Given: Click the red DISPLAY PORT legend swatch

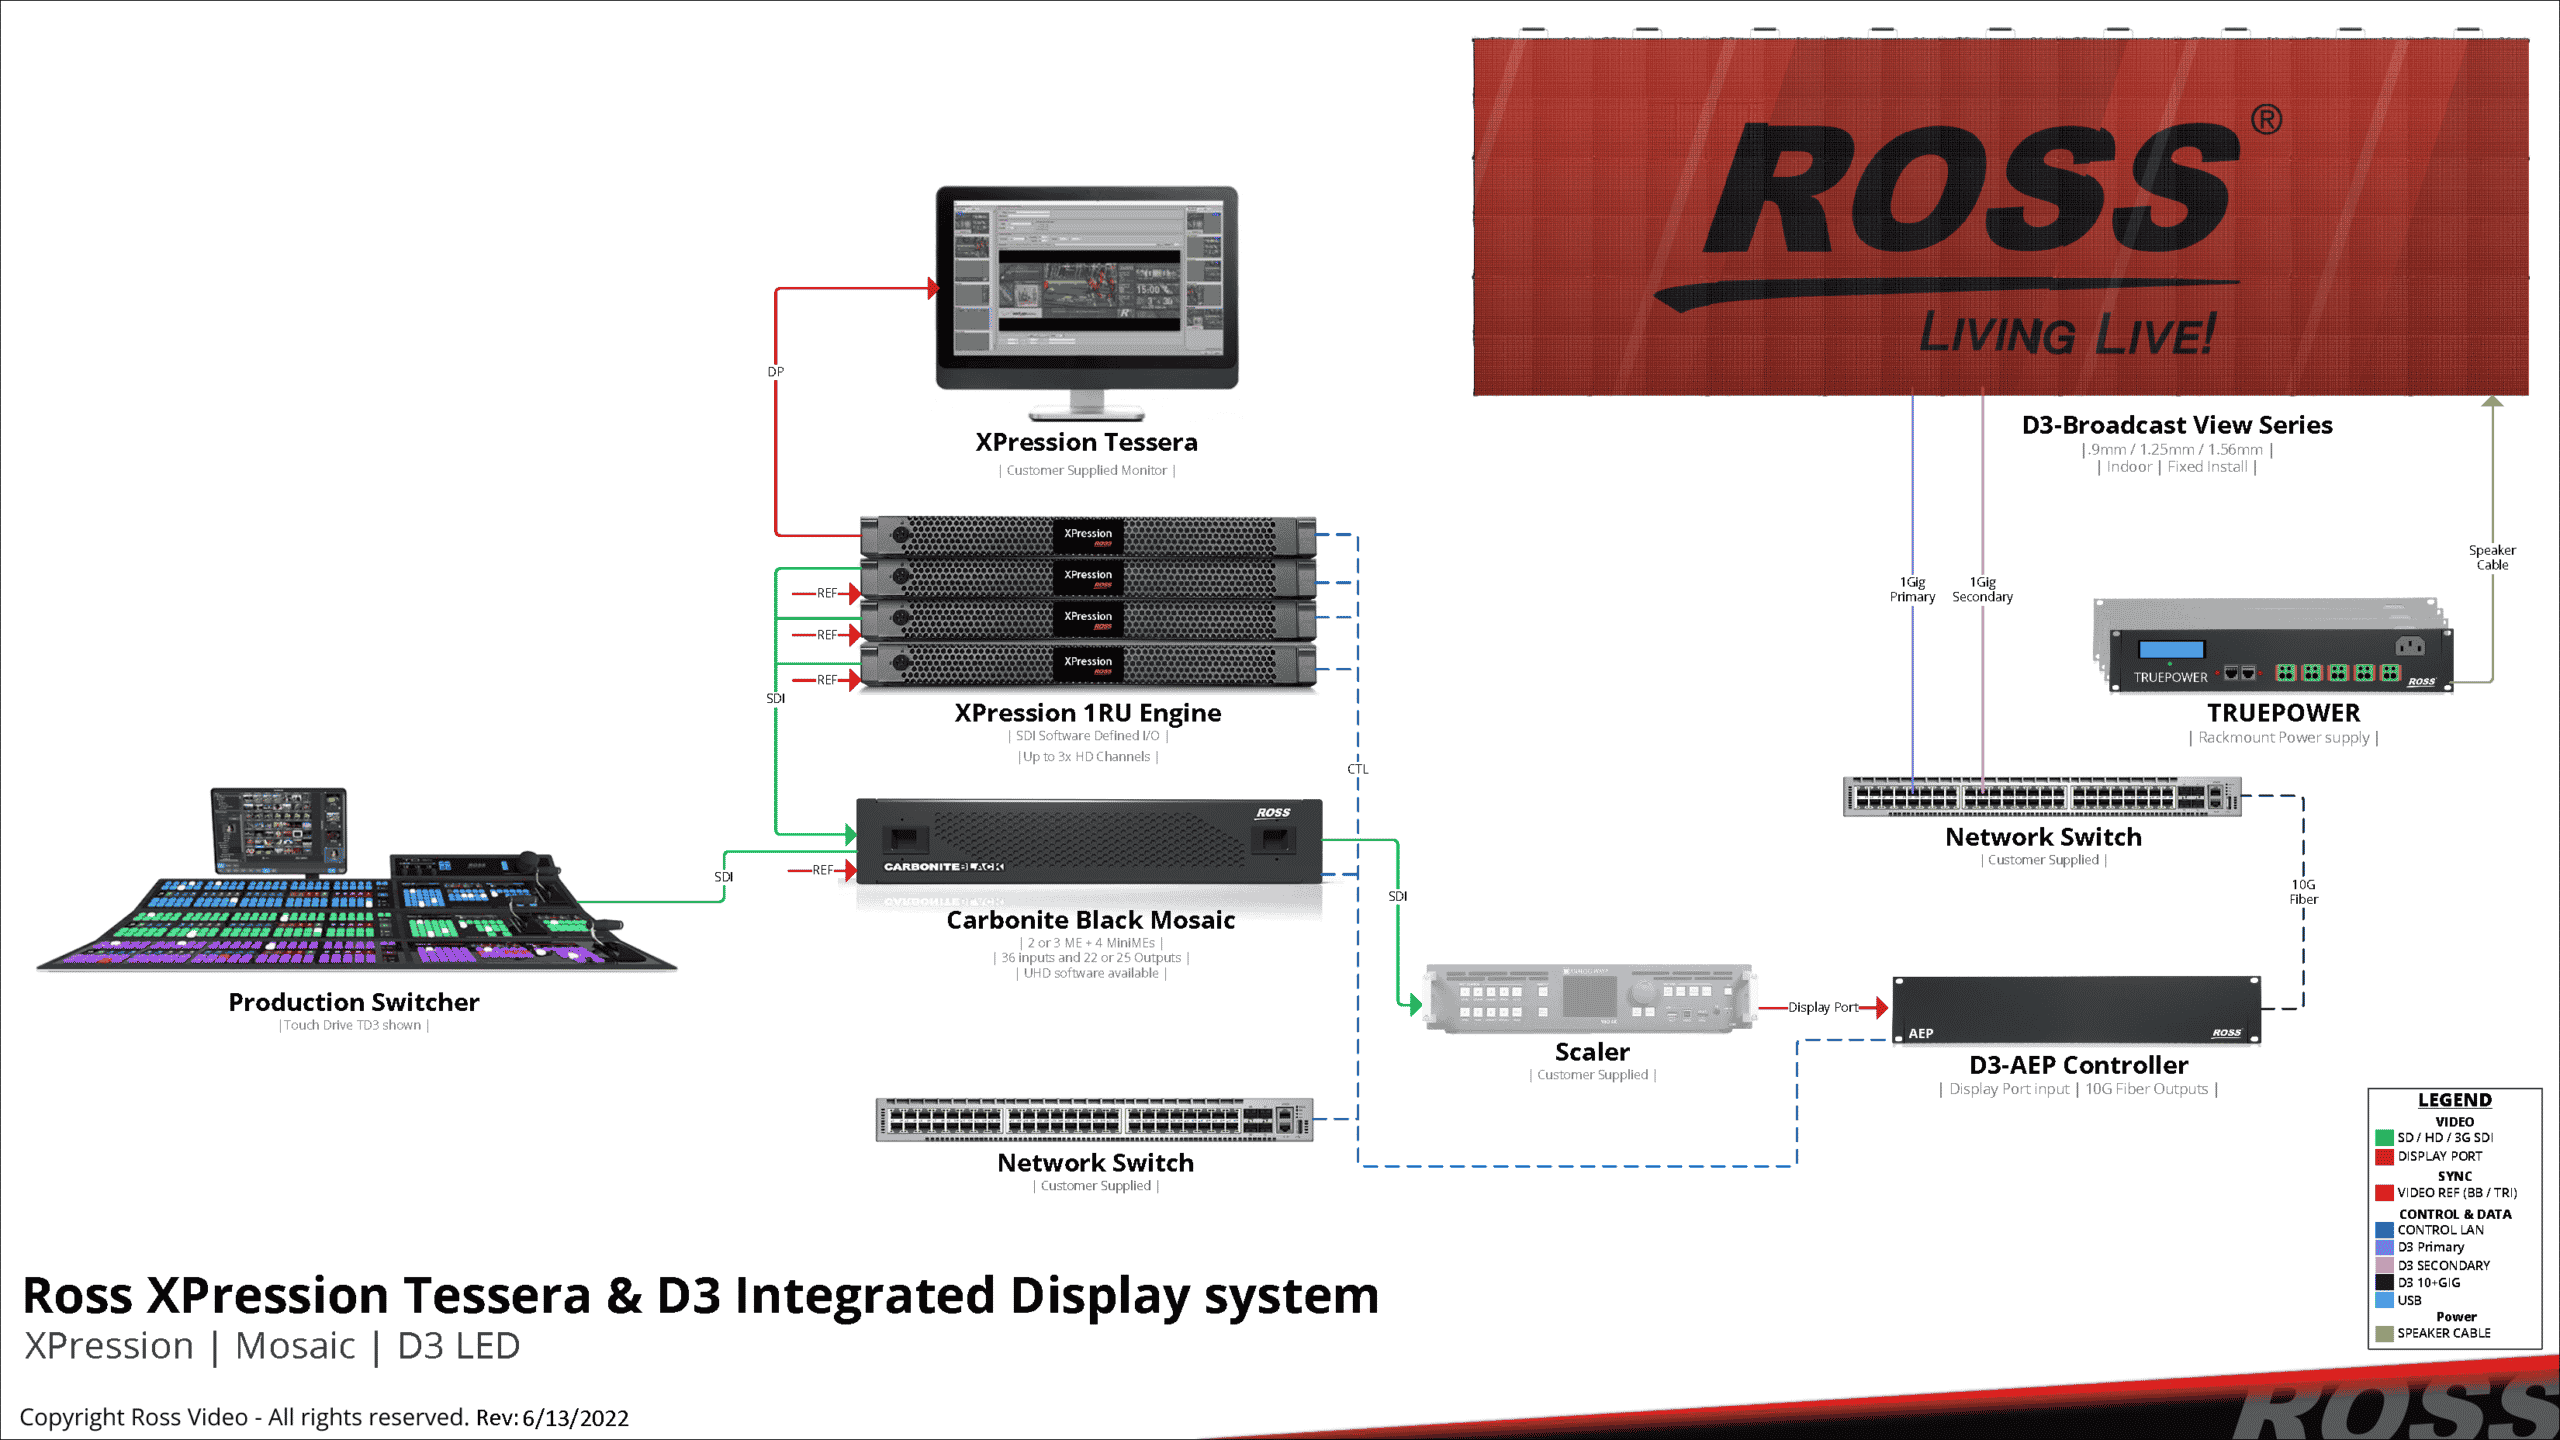Looking at the screenshot, I should pyautogui.click(x=2385, y=1157).
